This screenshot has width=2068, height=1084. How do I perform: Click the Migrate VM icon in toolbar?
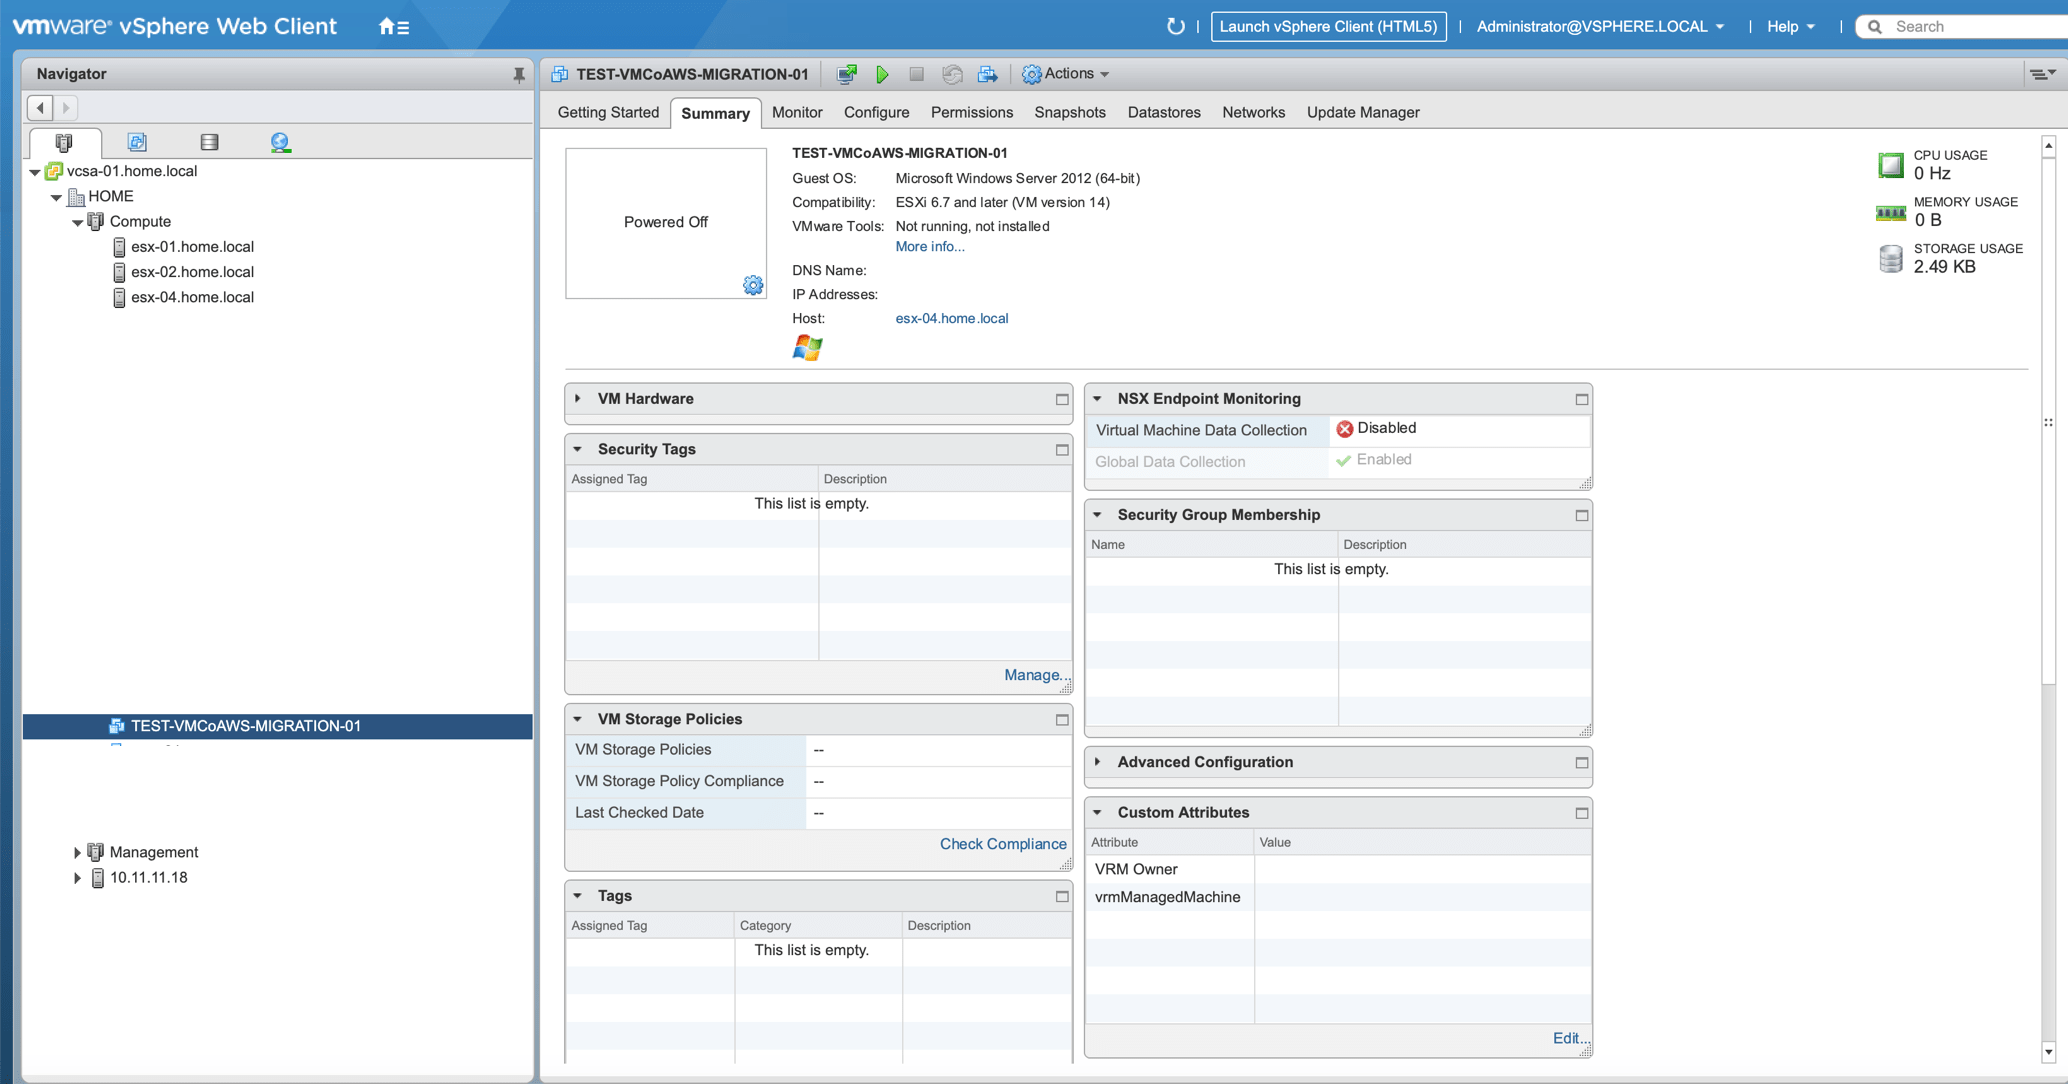(x=987, y=74)
